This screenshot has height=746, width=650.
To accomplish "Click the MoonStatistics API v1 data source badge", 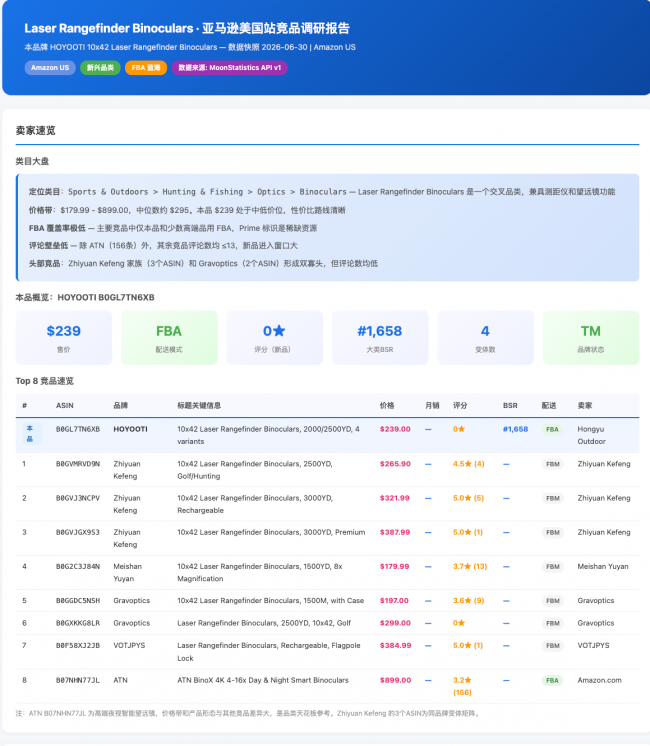I will 229,68.
